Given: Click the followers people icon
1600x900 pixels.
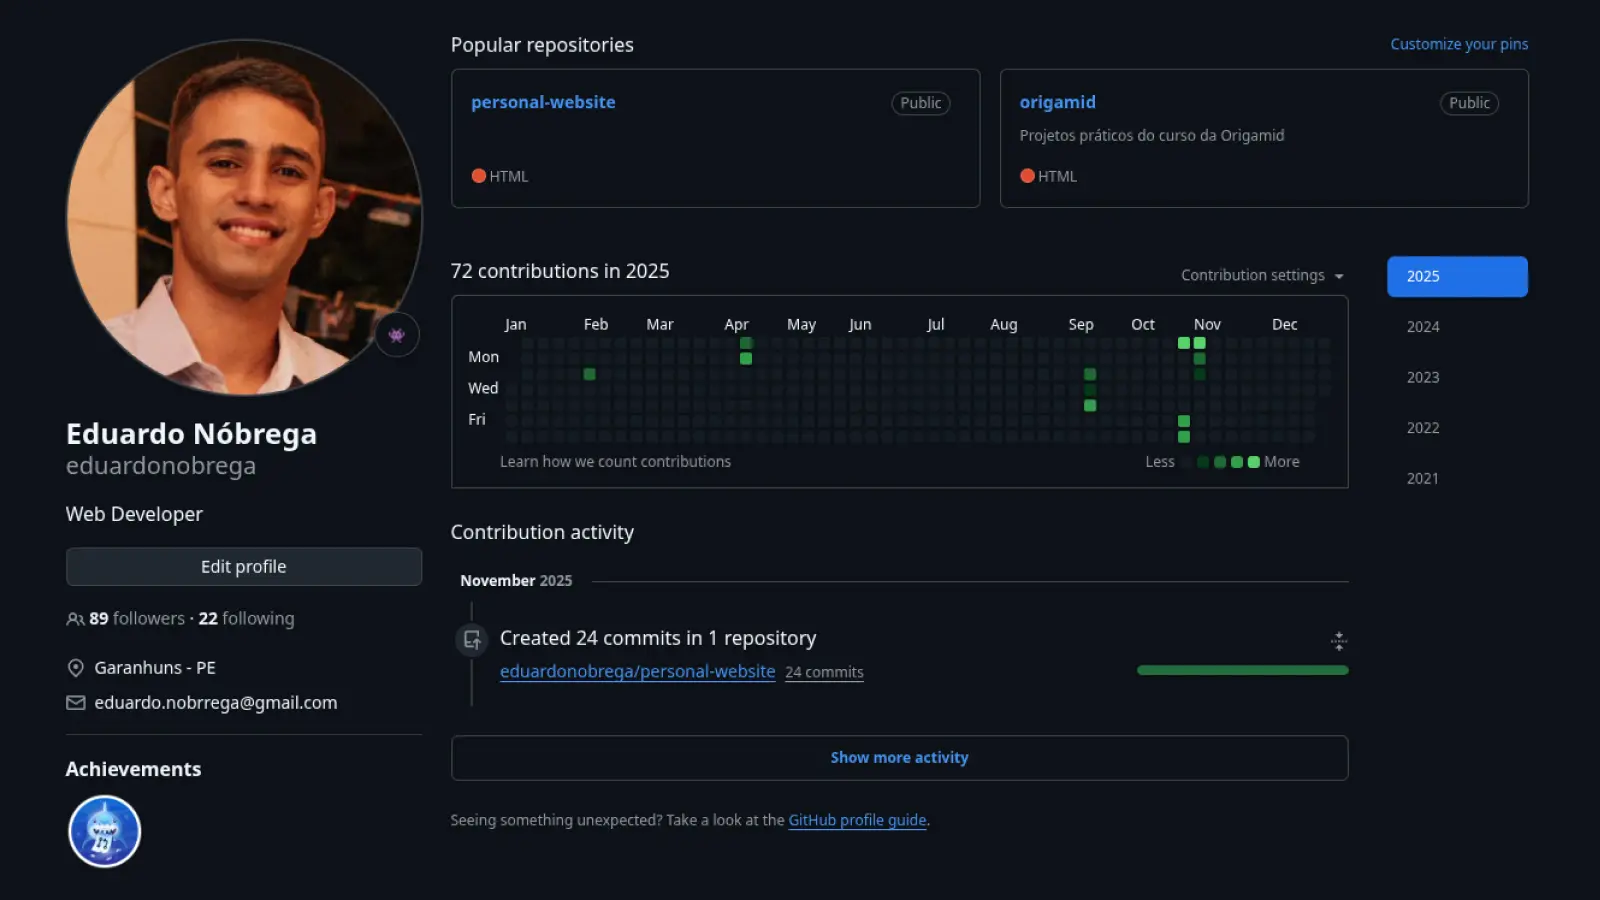Looking at the screenshot, I should pos(75,619).
